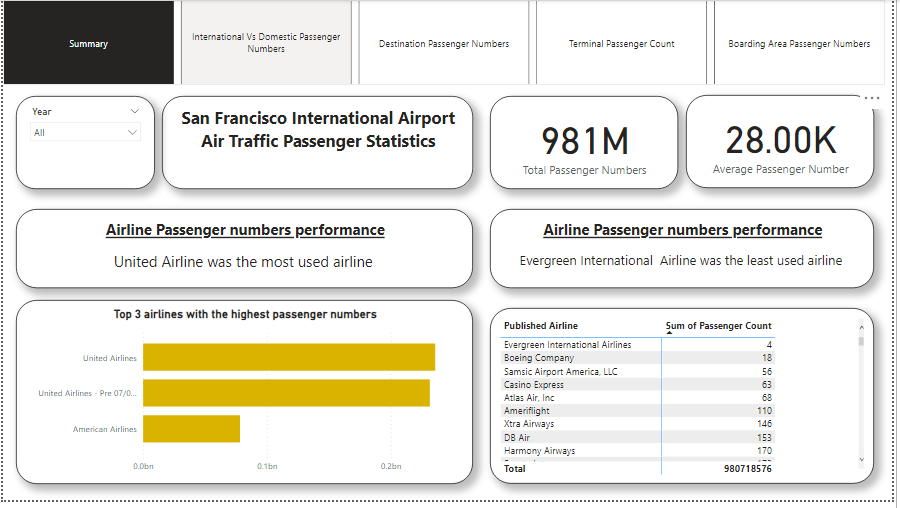Click the ascending sort arrow under Passenger Count

(669, 333)
